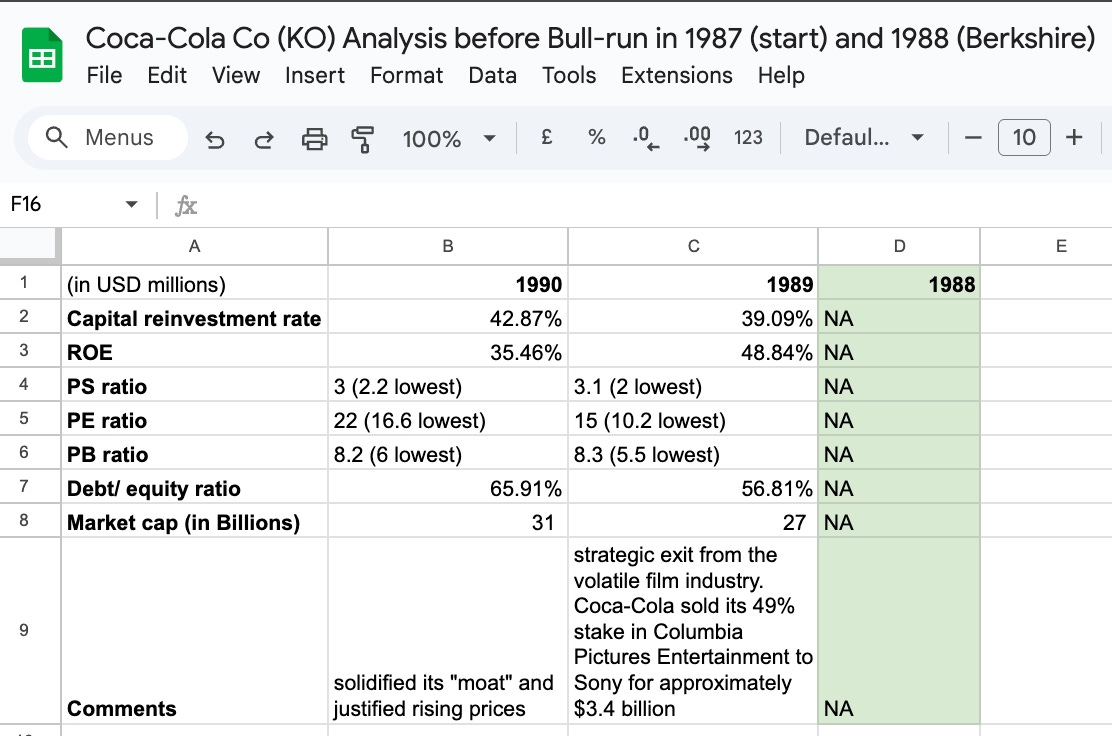Viewport: 1112px width, 736px height.
Task: Select cell with value 39.09%
Action: coord(693,318)
